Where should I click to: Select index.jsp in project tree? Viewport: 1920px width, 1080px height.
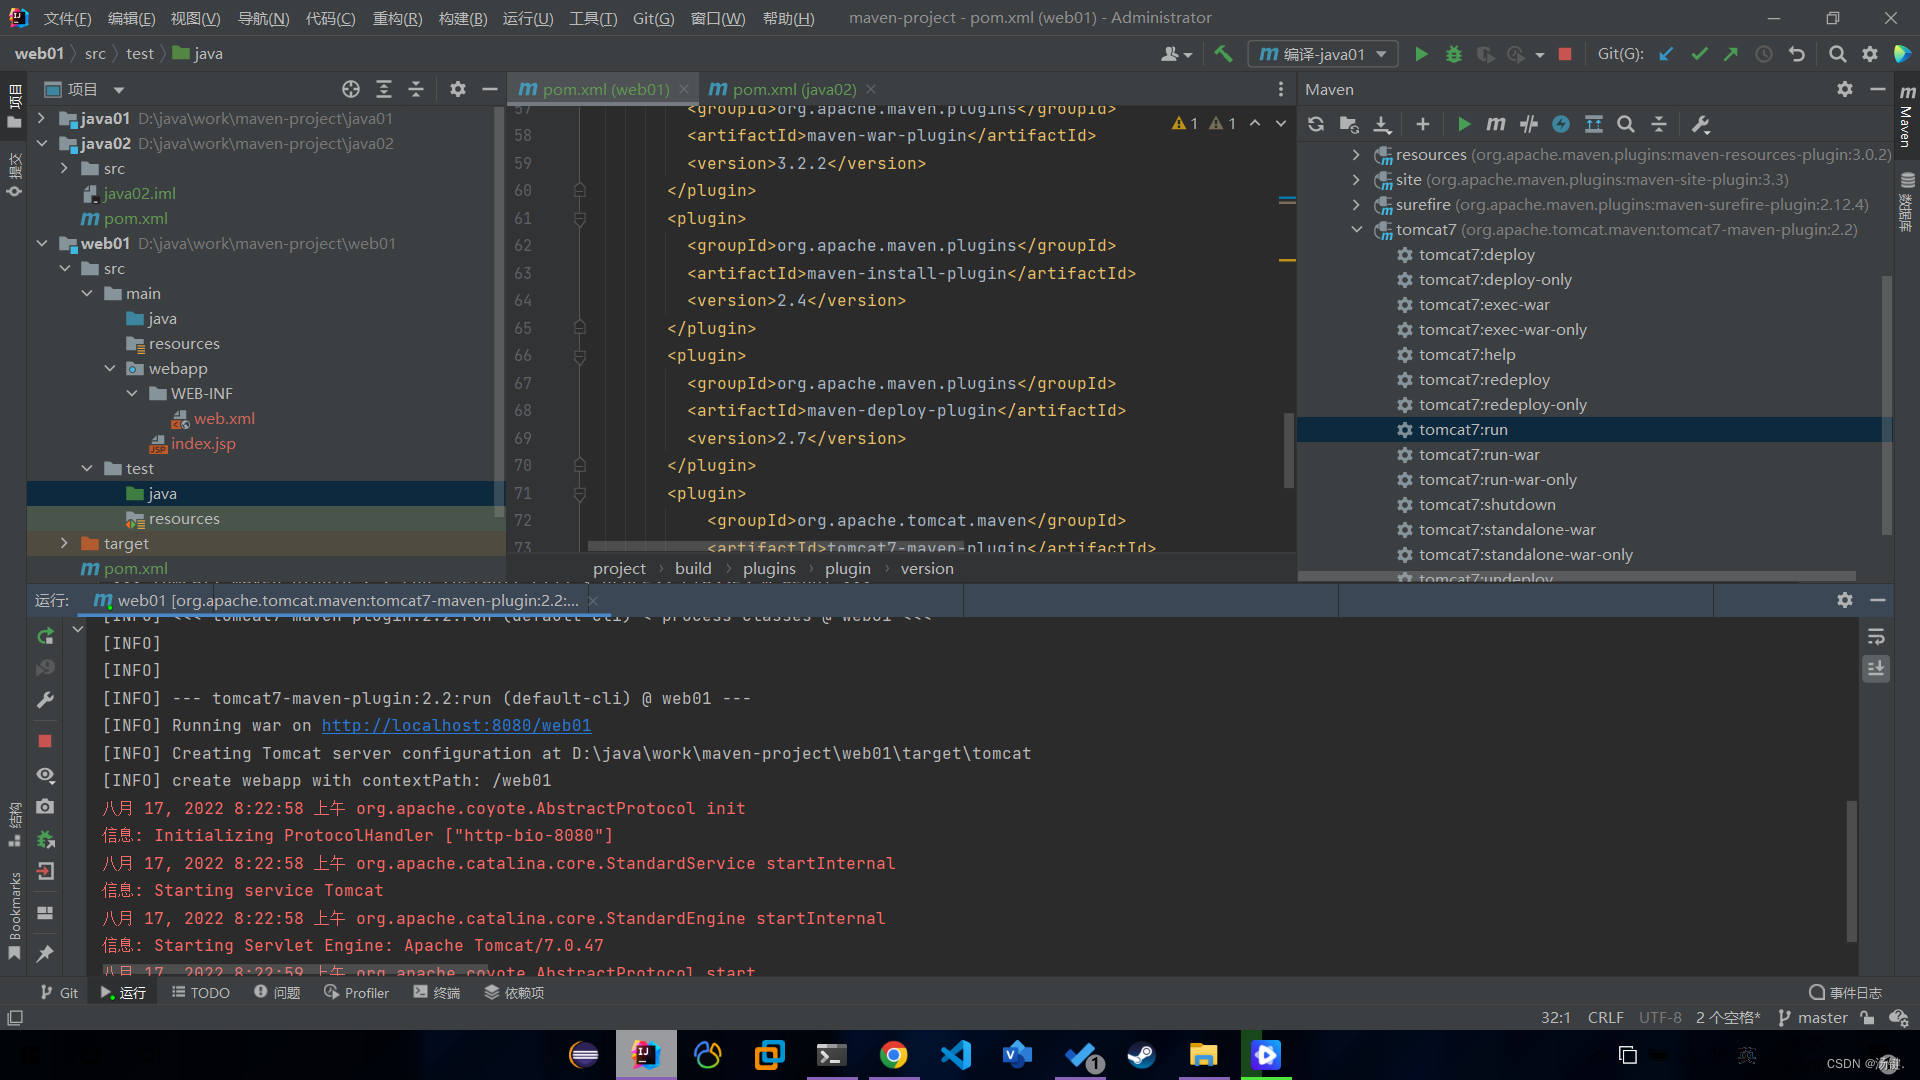coord(203,443)
